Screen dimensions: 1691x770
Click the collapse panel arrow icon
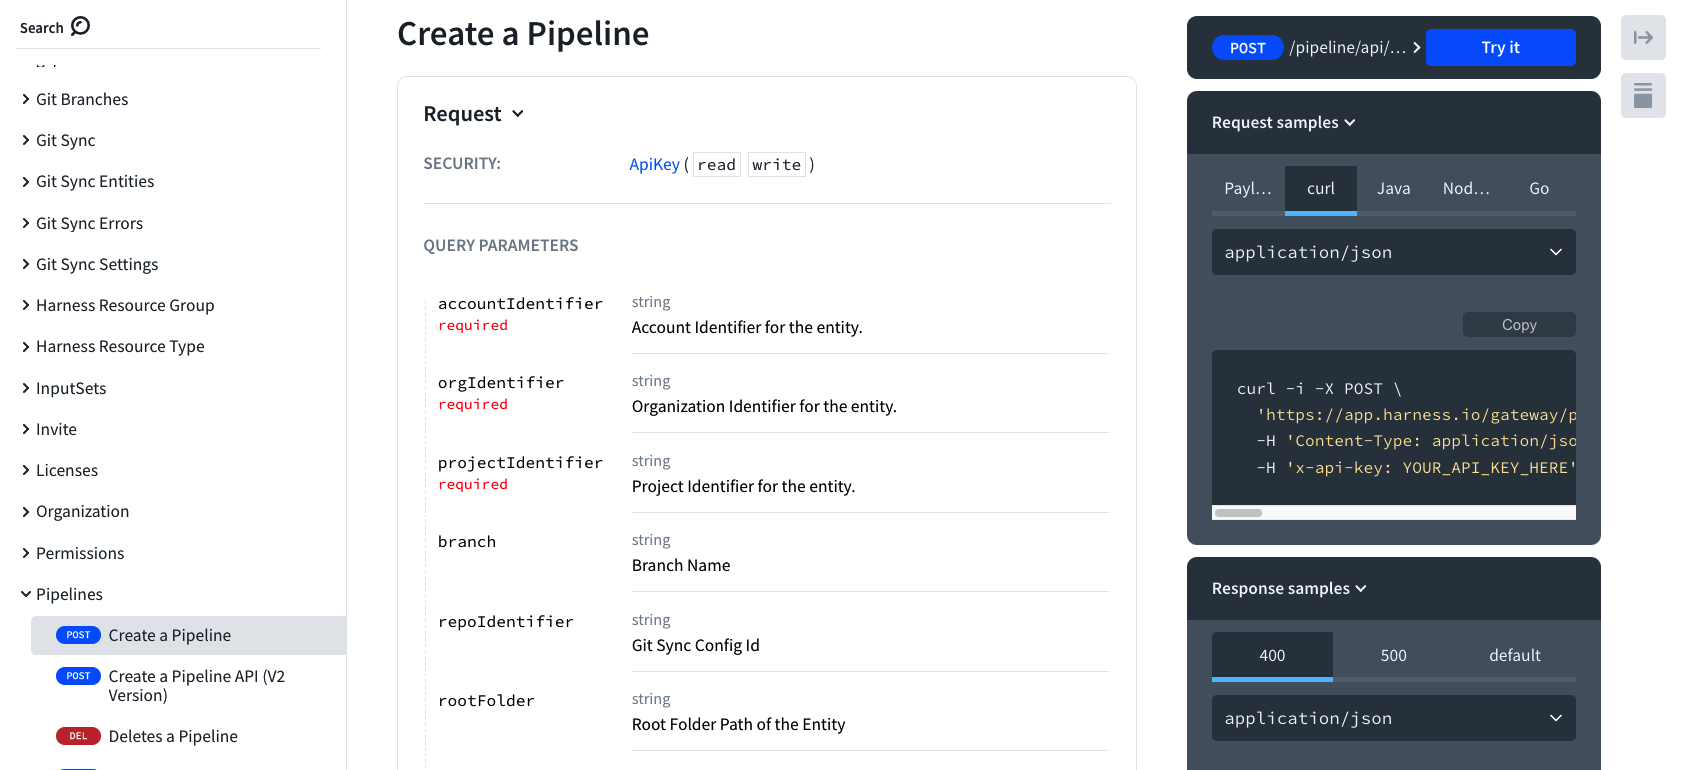point(1642,38)
